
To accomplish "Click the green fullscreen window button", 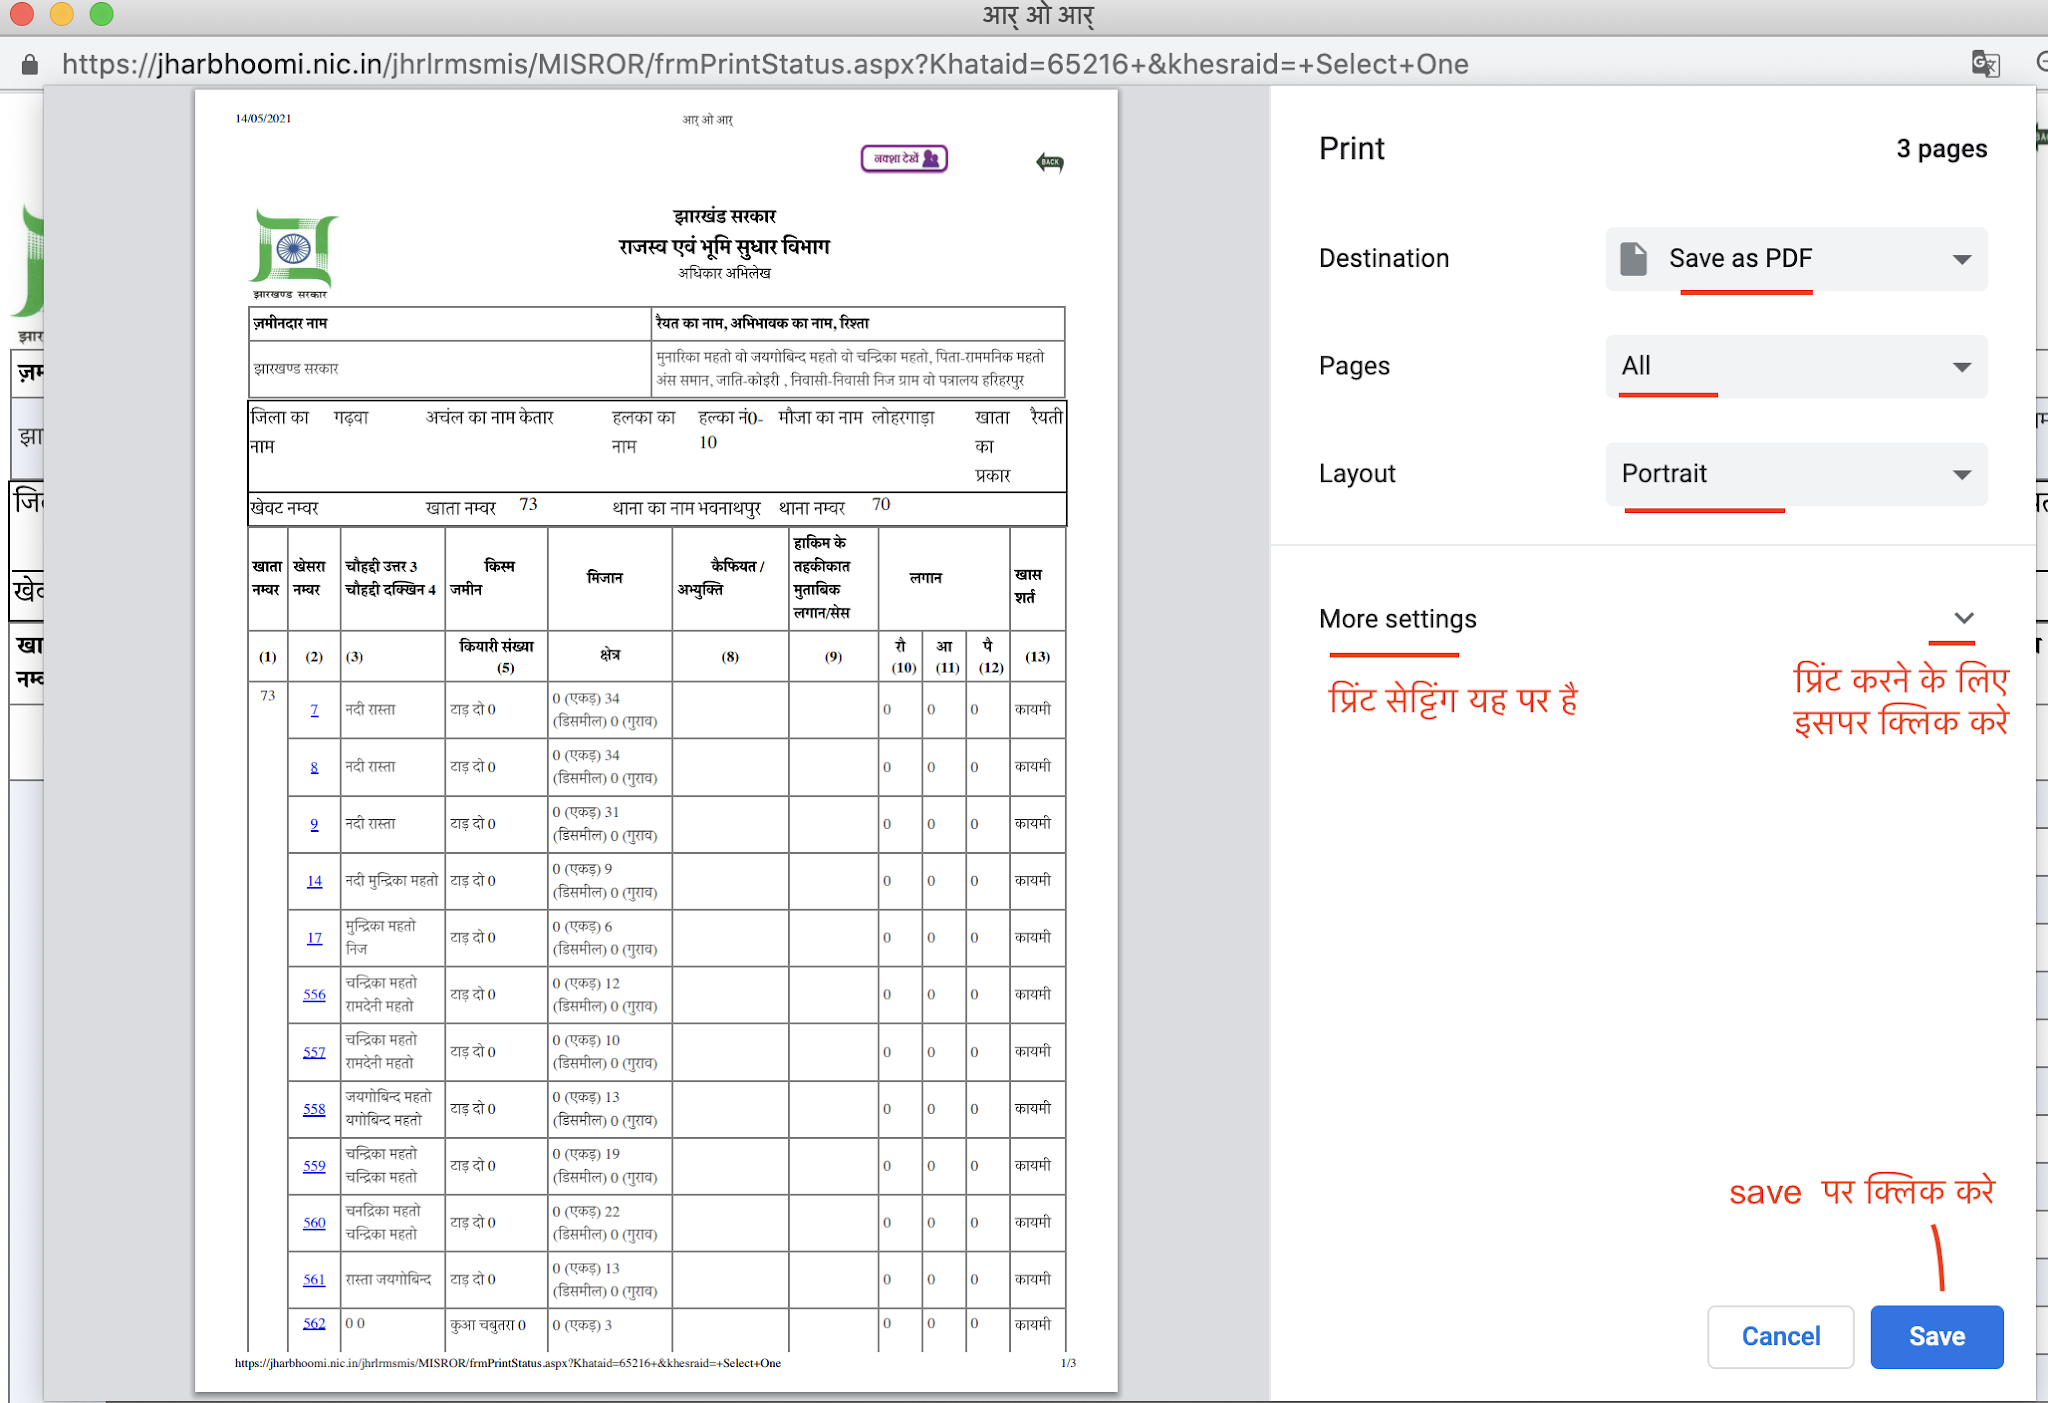I will [x=101, y=14].
